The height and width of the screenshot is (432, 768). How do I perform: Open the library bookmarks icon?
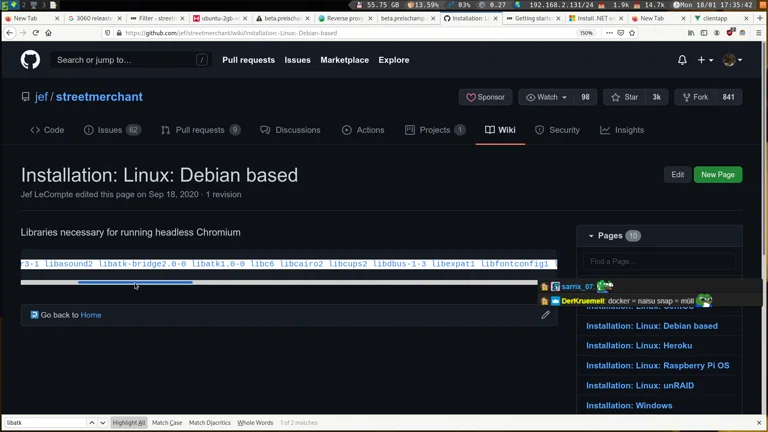691,33
